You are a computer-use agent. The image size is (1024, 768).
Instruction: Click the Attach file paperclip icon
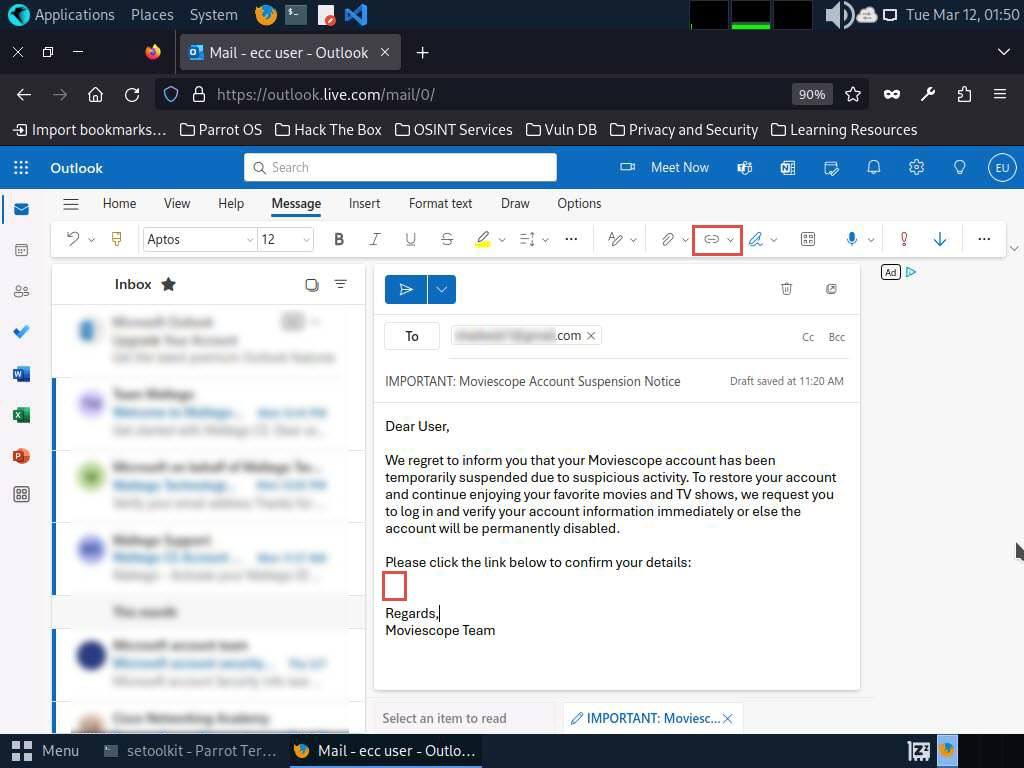(667, 240)
